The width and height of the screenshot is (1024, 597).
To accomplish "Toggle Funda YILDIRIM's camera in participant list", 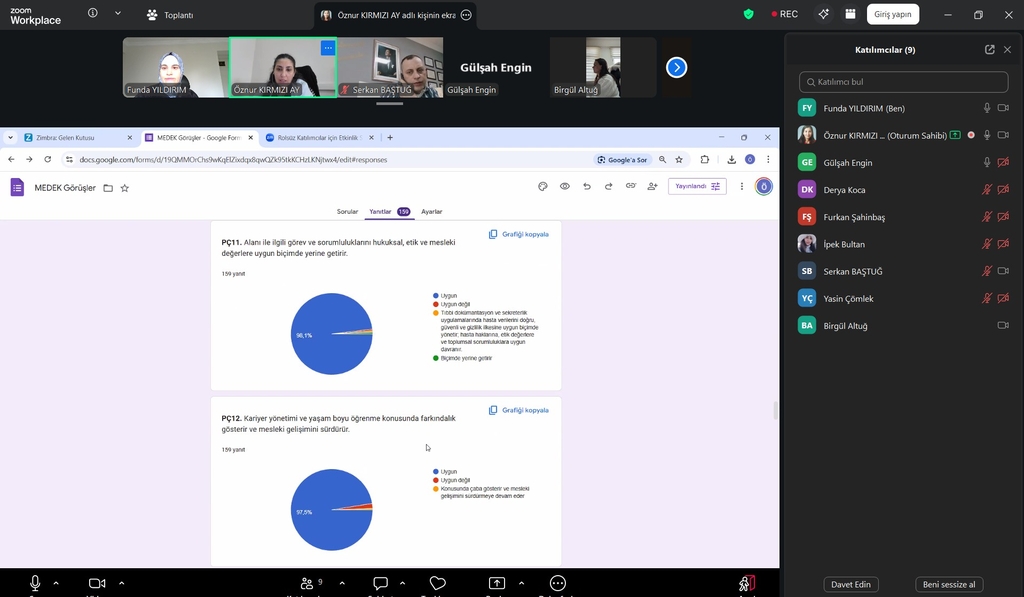I will click(x=1003, y=108).
